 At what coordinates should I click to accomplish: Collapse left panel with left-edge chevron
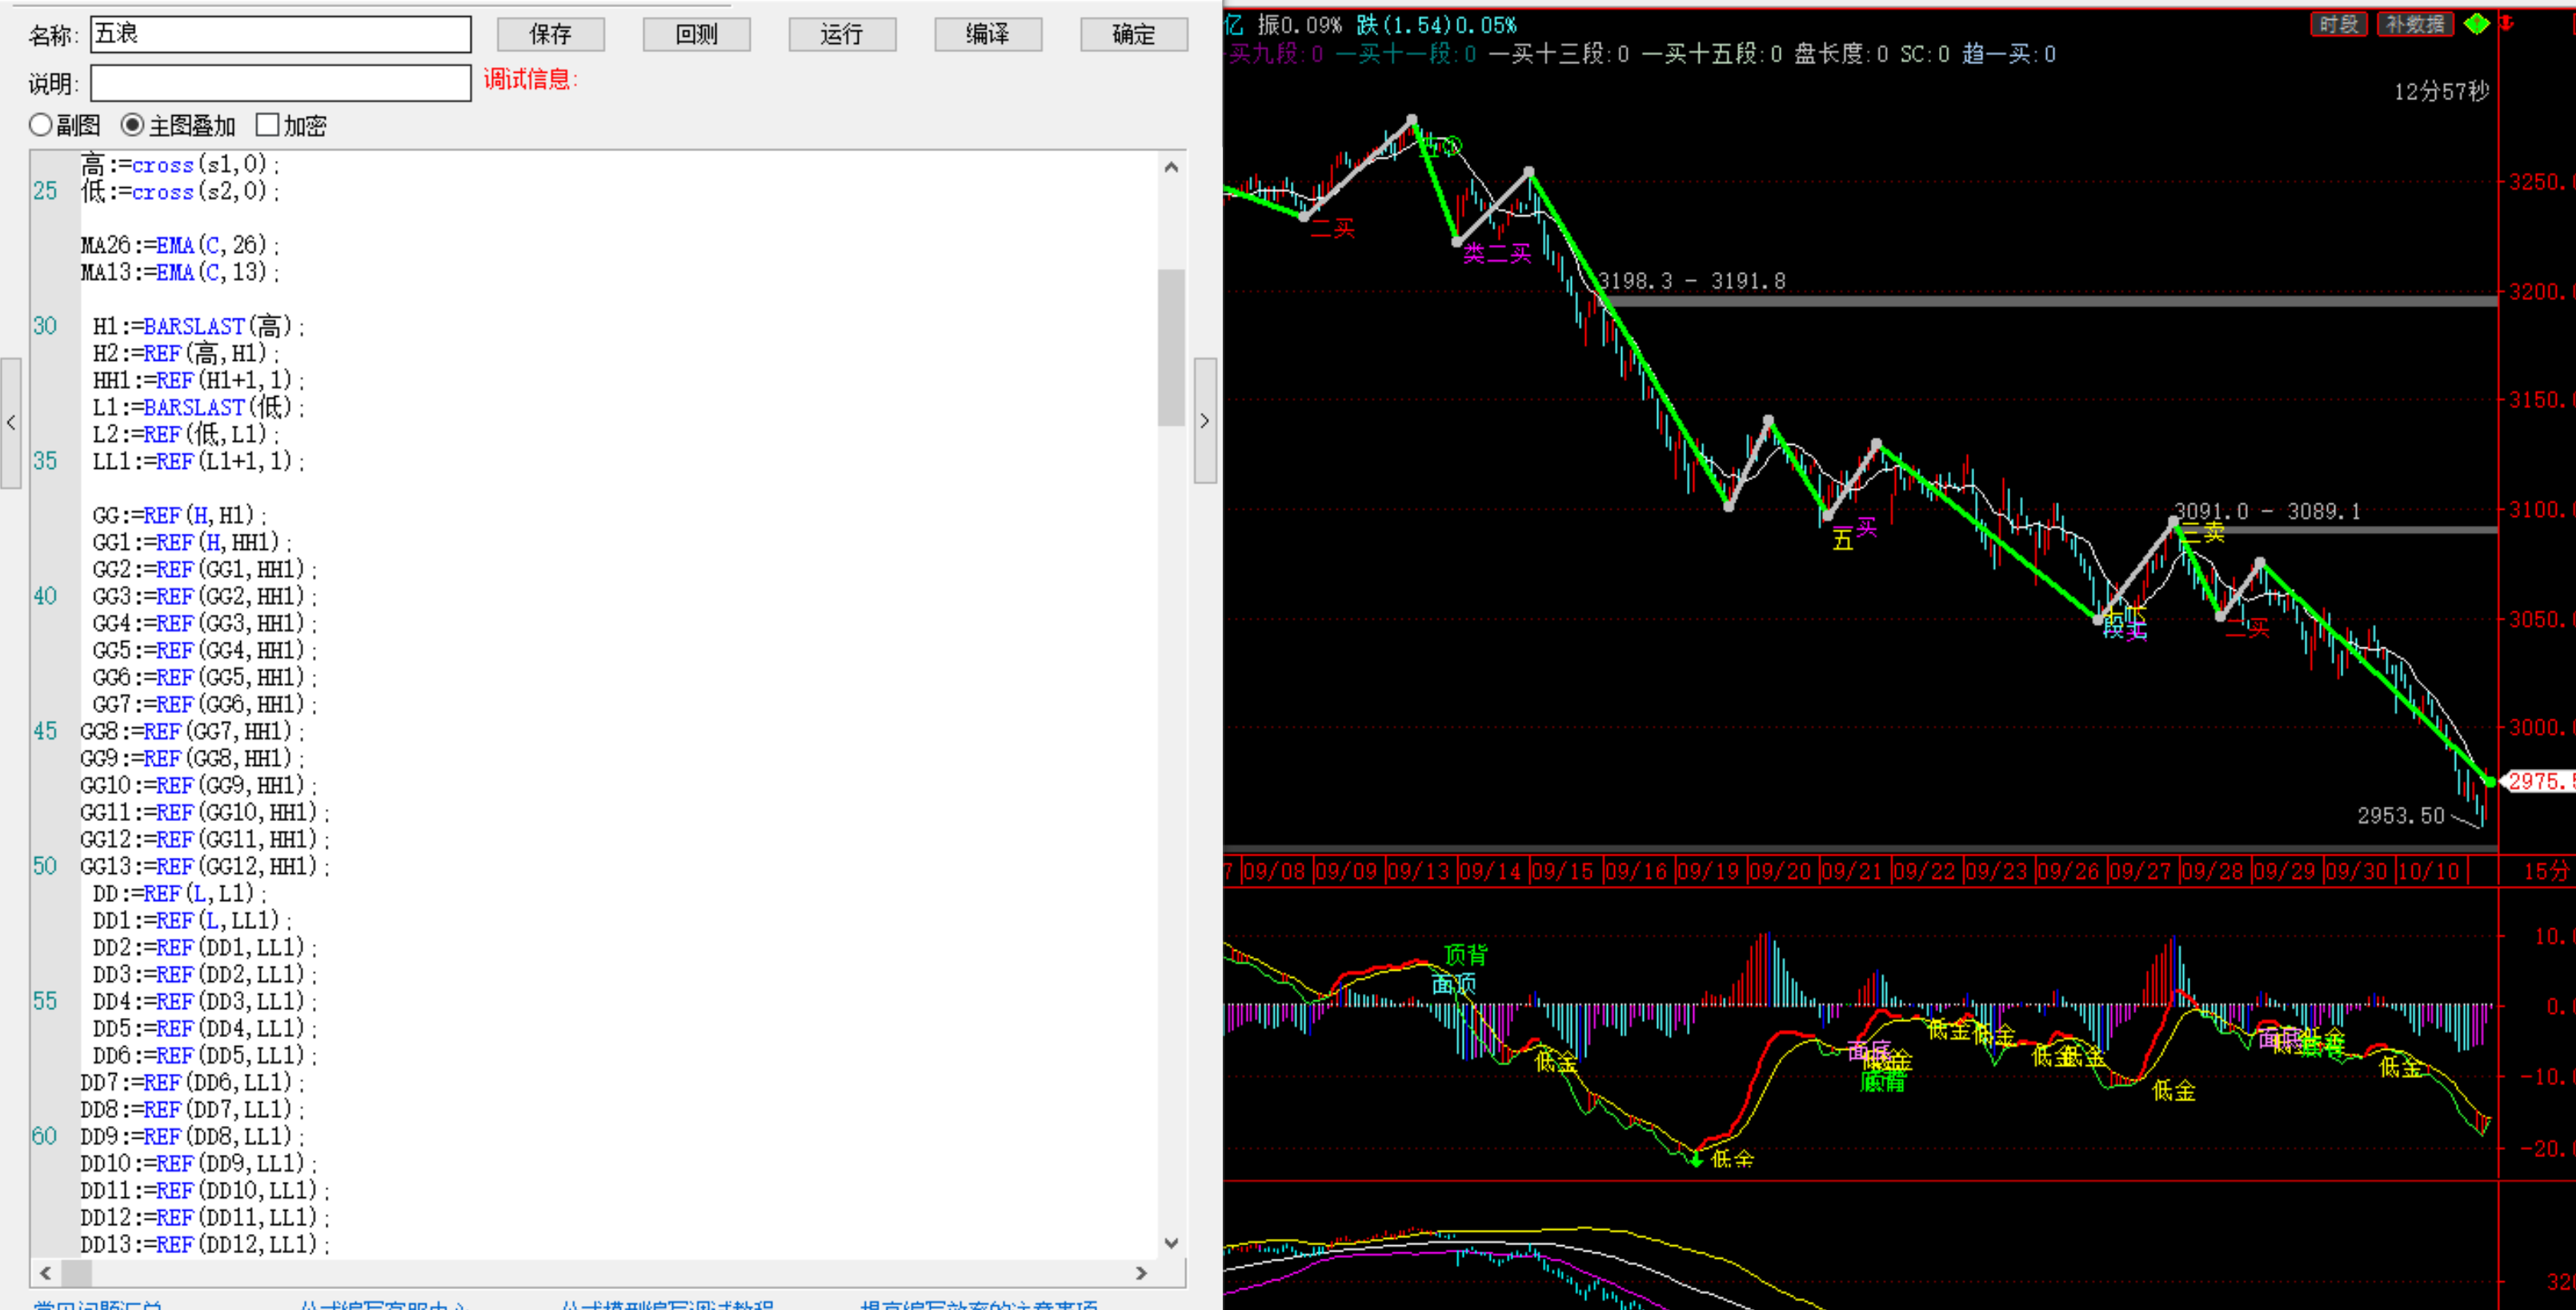click(11, 423)
